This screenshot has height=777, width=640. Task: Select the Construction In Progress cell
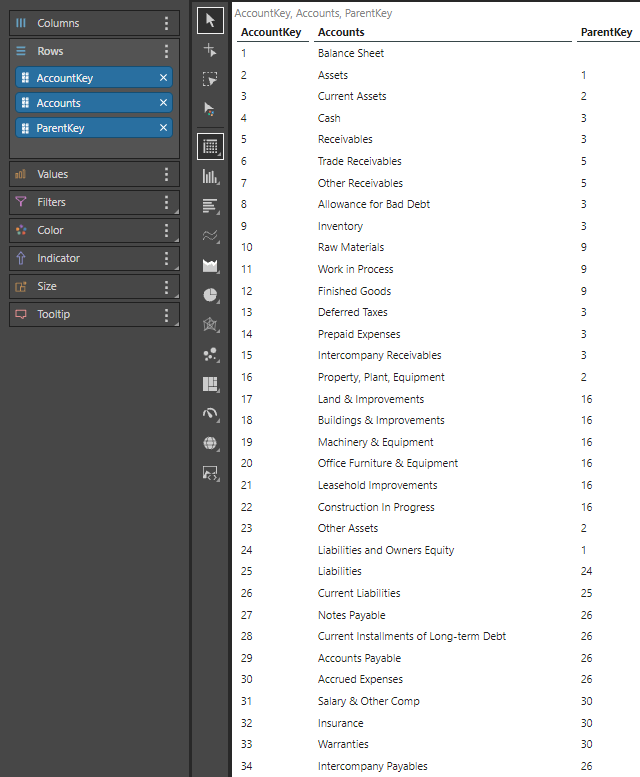376,507
